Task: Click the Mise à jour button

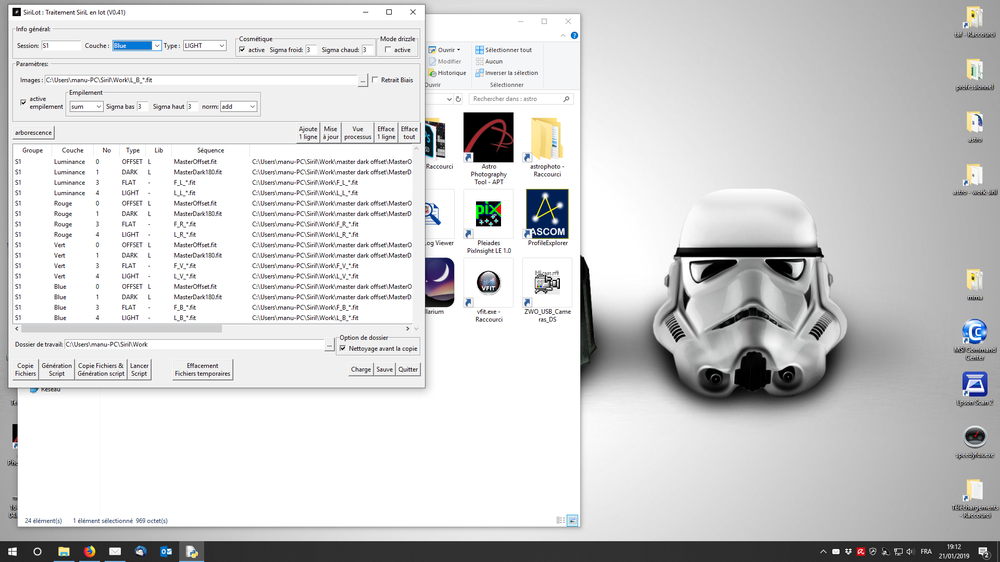Action: tap(330, 133)
